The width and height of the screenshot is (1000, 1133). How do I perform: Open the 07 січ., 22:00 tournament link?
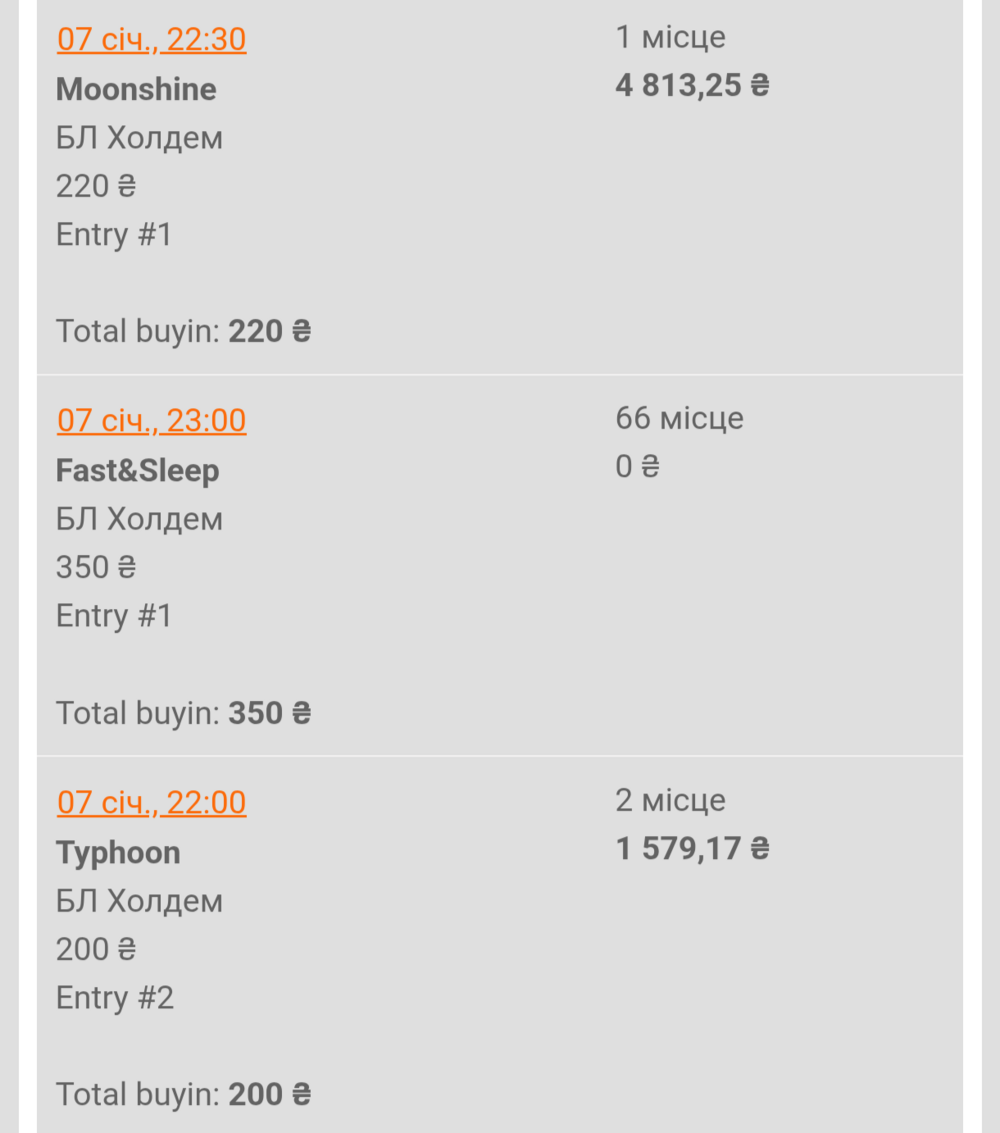pyautogui.click(x=151, y=802)
